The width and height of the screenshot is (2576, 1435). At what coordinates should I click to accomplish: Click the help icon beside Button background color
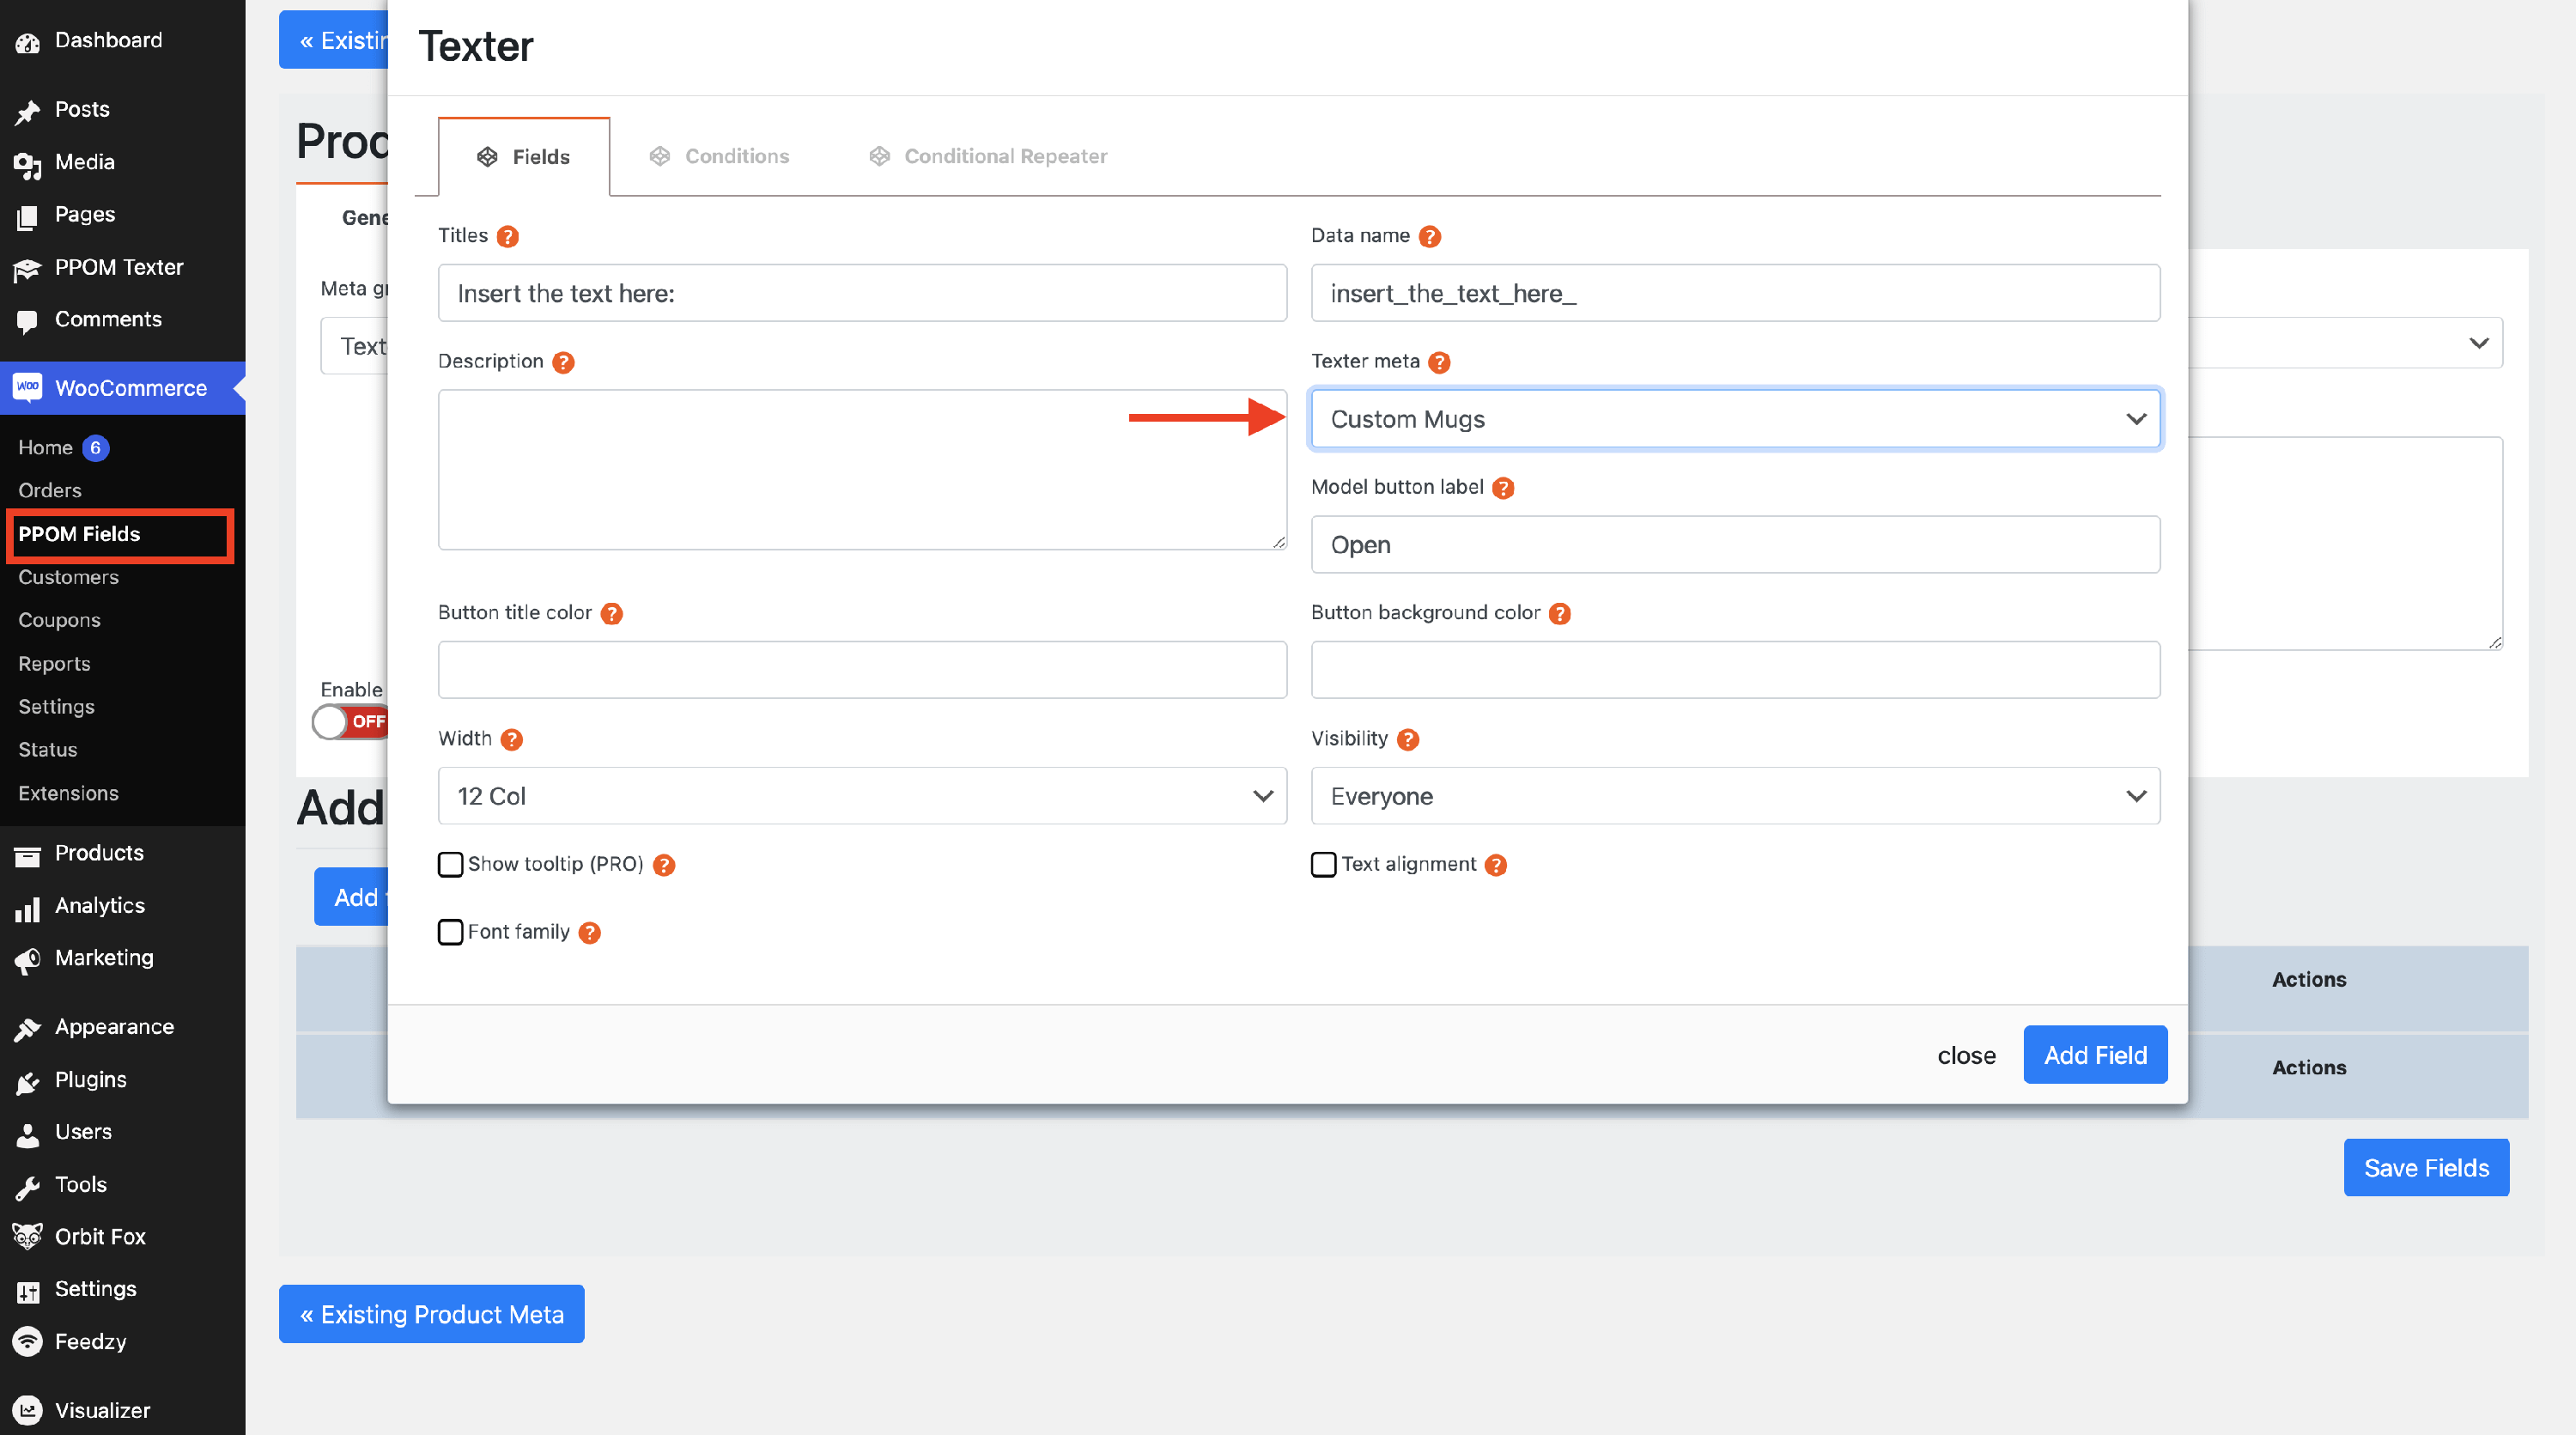[x=1560, y=613]
